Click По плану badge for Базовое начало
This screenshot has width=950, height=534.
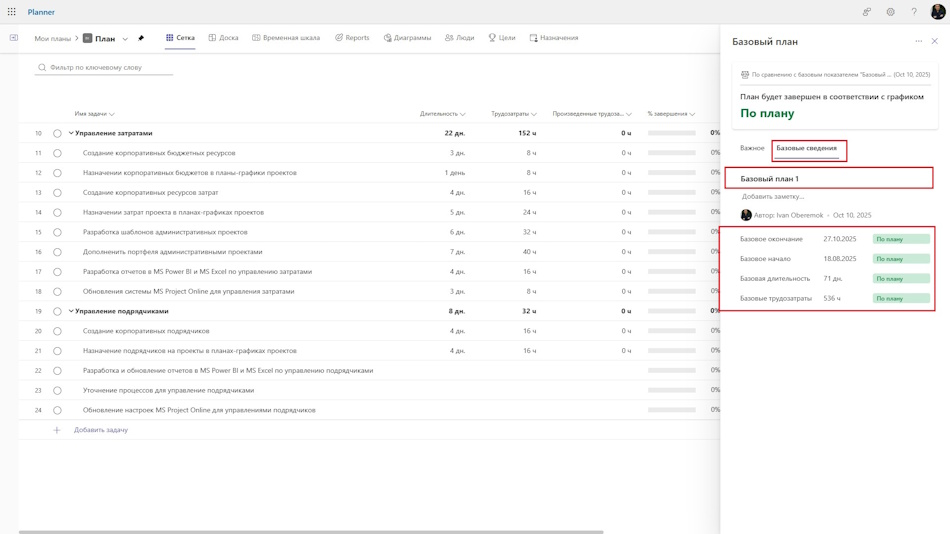(901, 259)
